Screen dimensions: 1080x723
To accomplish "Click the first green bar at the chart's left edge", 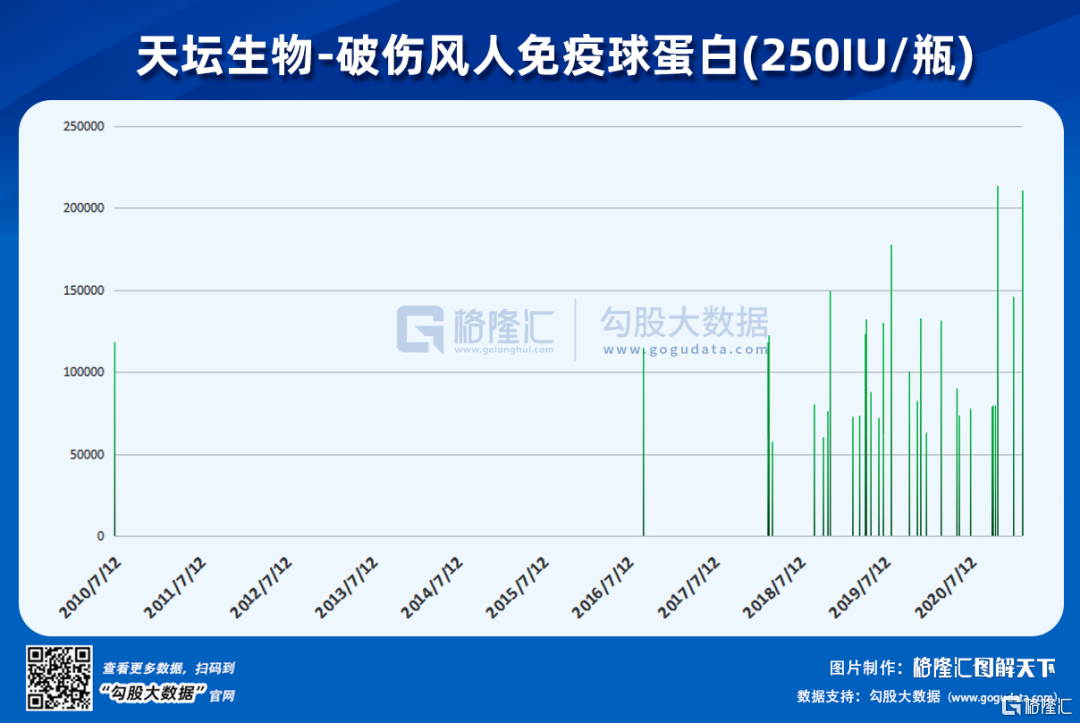I will [x=115, y=439].
